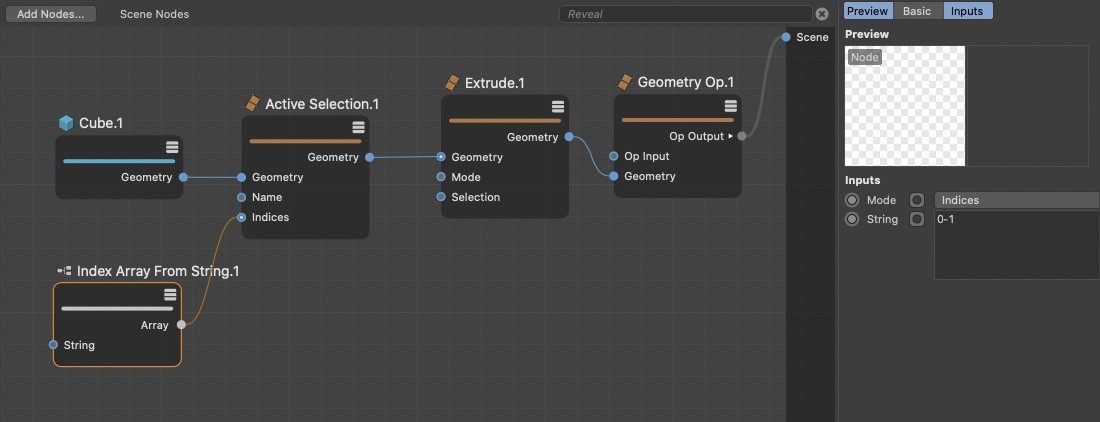Select the Active Selection.1 node title

pyautogui.click(x=322, y=104)
